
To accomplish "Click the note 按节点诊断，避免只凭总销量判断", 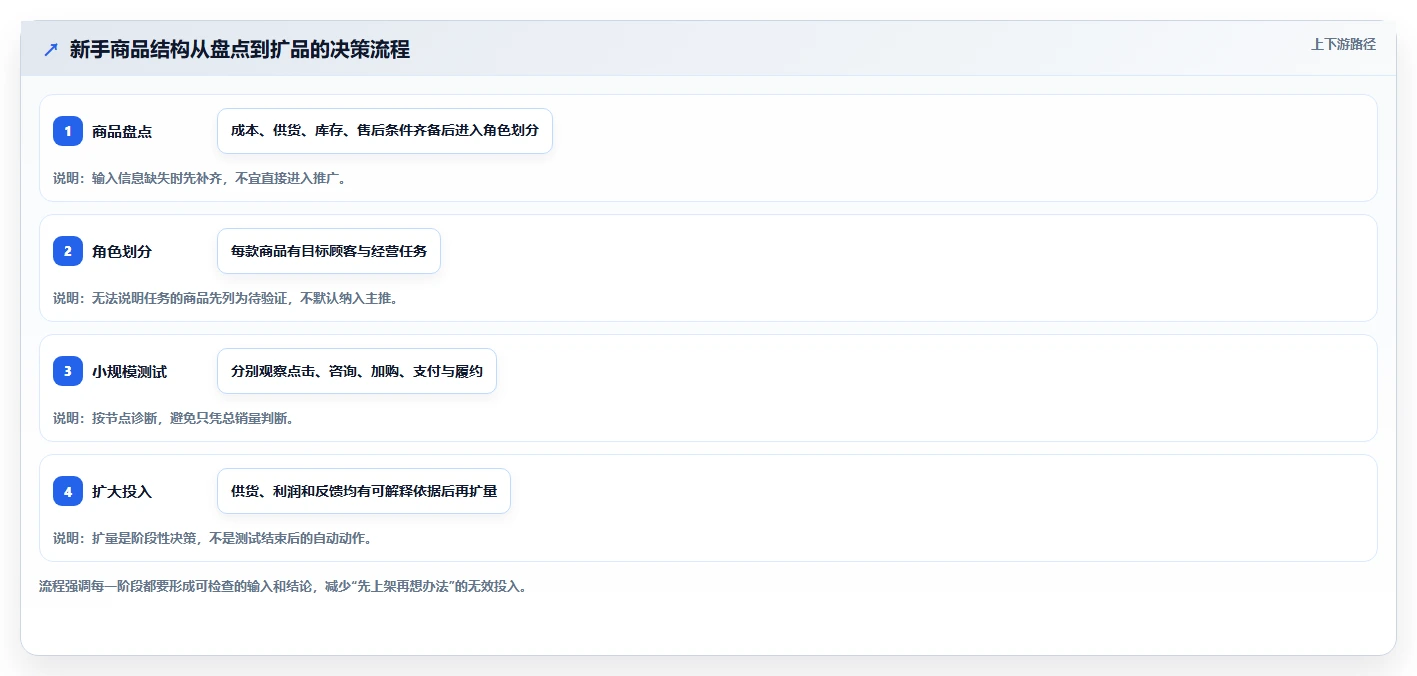I will [173, 418].
